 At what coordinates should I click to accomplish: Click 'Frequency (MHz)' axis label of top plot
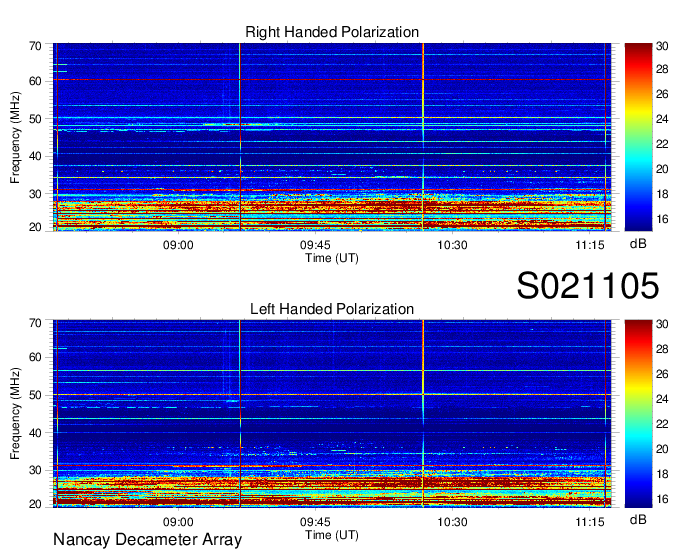coord(15,137)
